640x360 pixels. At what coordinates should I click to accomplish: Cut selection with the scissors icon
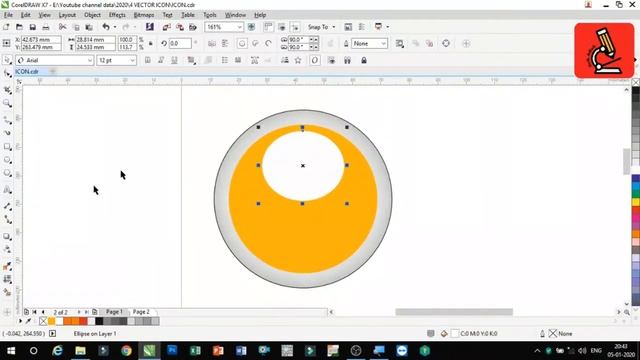[62, 27]
